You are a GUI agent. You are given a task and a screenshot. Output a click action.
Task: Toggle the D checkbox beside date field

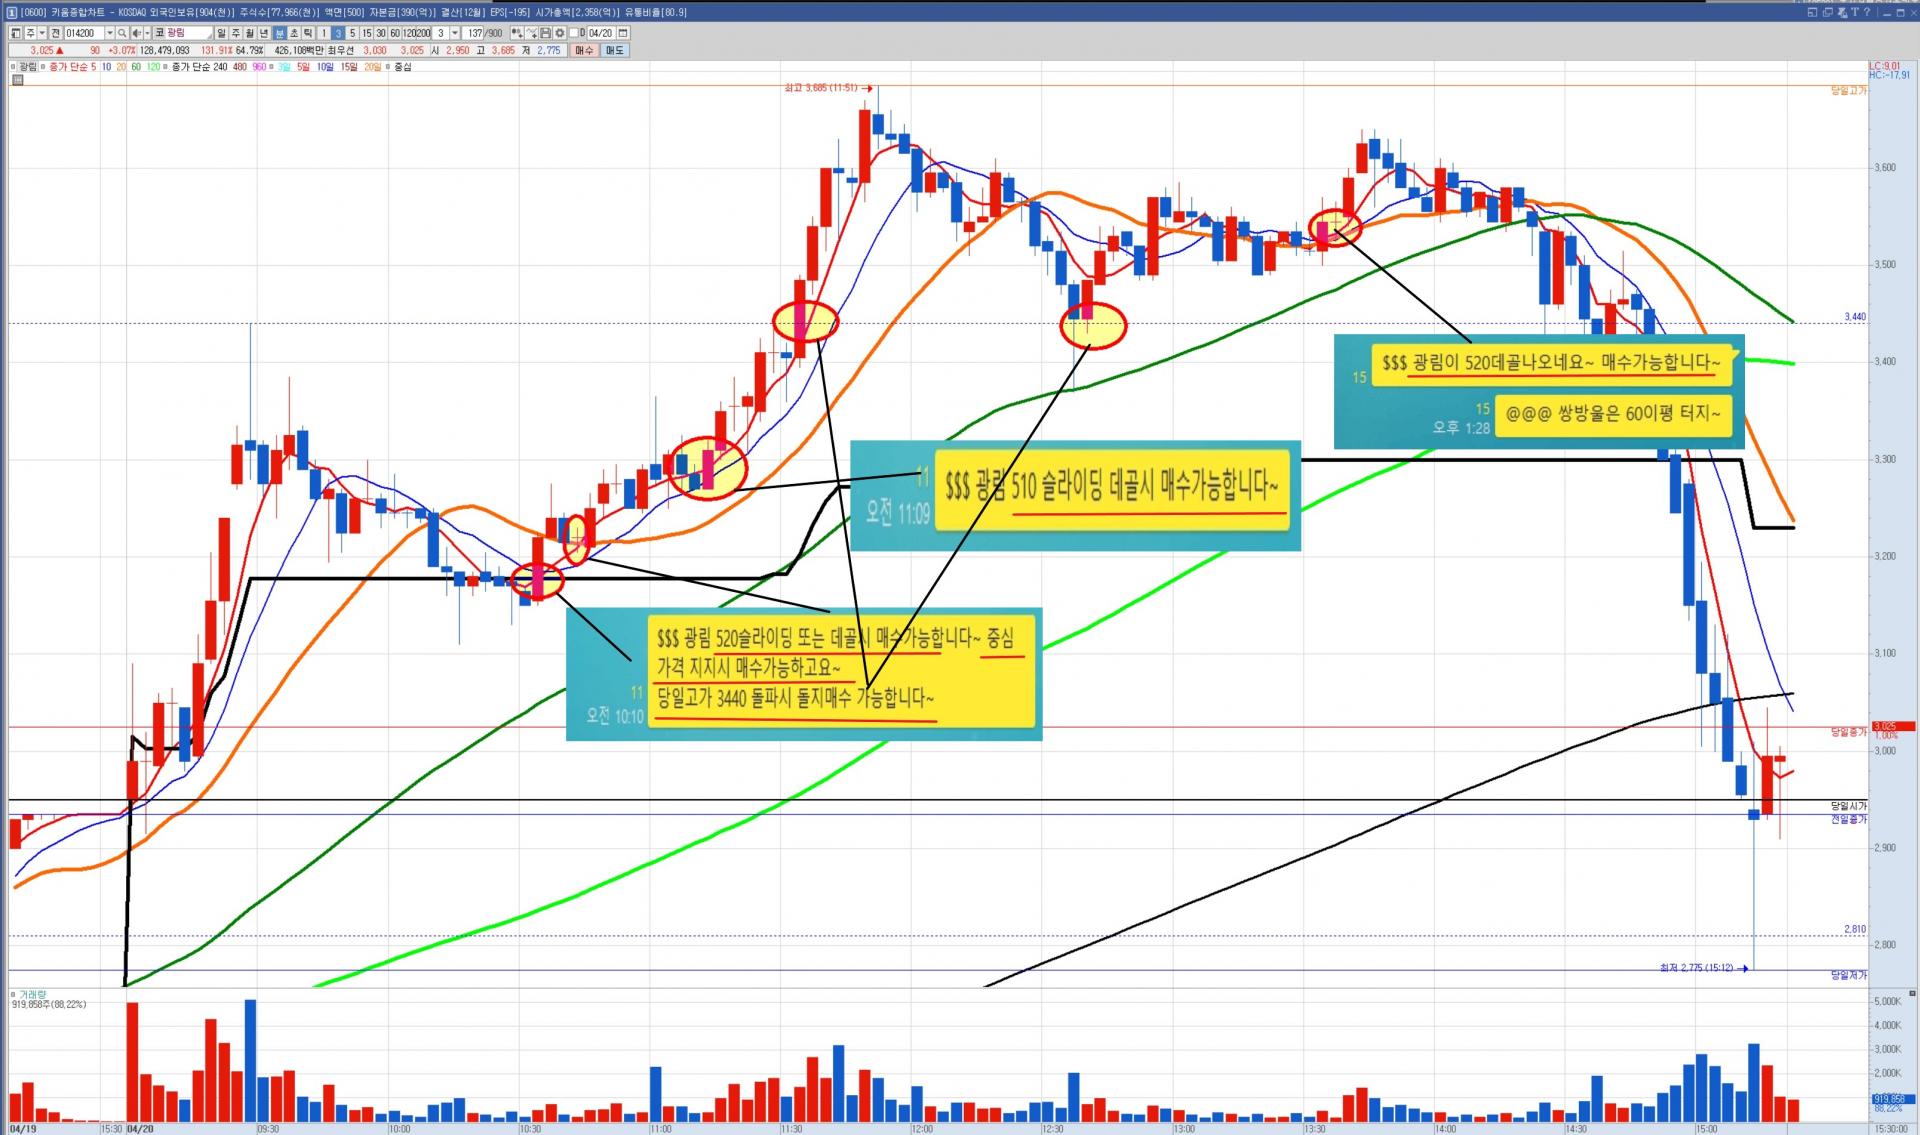574,33
